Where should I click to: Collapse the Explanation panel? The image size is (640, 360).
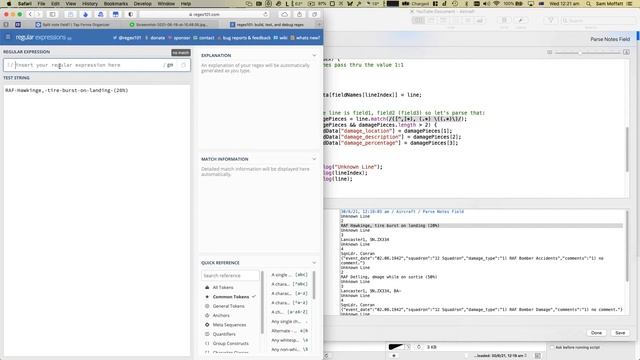coord(314,55)
